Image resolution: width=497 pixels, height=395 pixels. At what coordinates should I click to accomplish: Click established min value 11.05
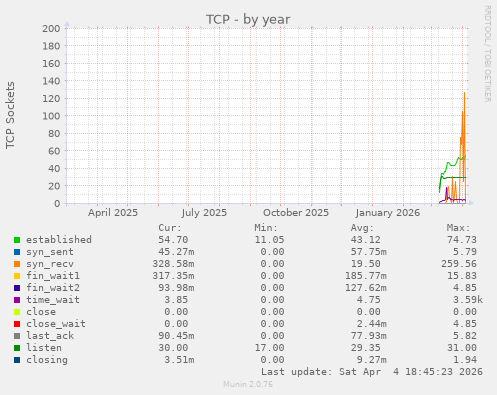269,240
